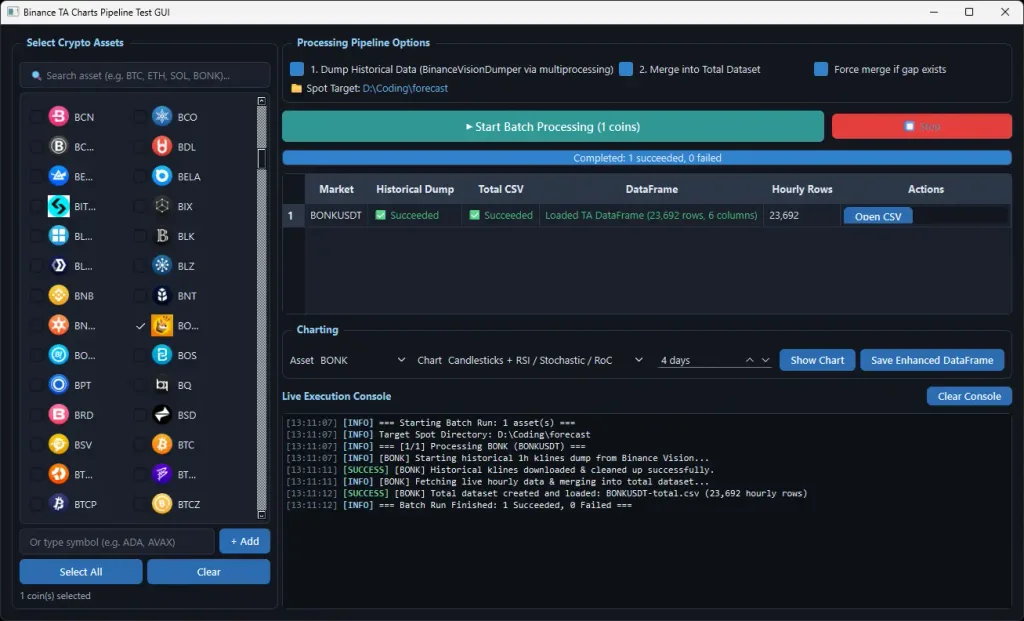Click asset list scroll-down arrow
The height and width of the screenshot is (621, 1024).
tap(261, 515)
